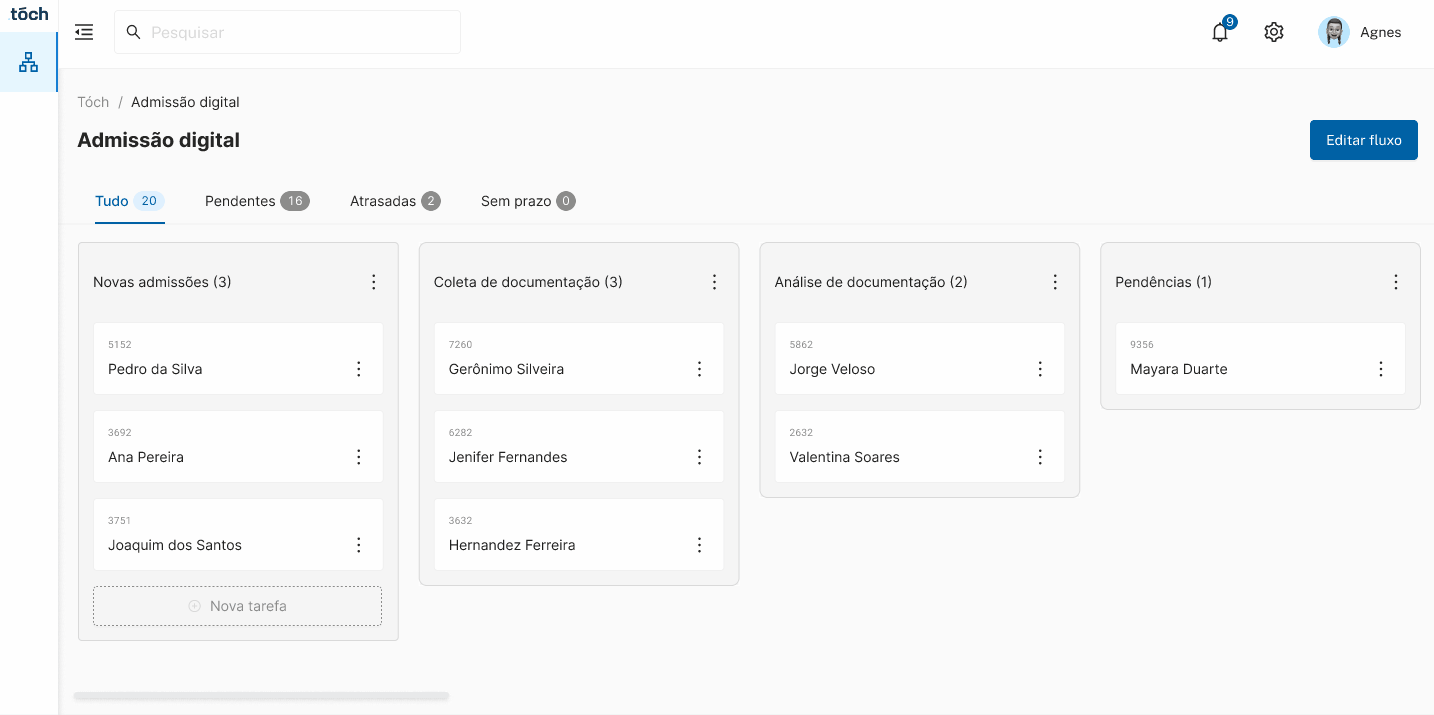This screenshot has height=715, width=1434.
Task: Click the Editar fluxo button
Action: click(1364, 140)
